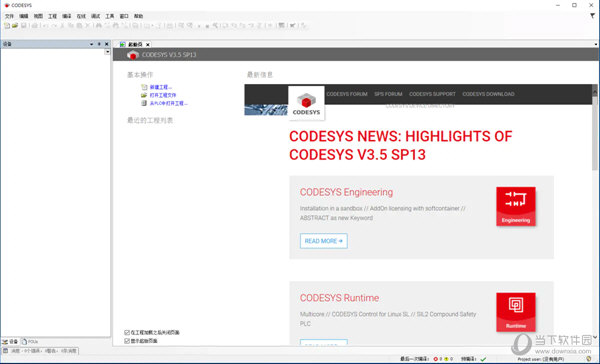Viewport: 600px width, 364px height.
Task: Open the 编译 menu
Action: (67, 16)
